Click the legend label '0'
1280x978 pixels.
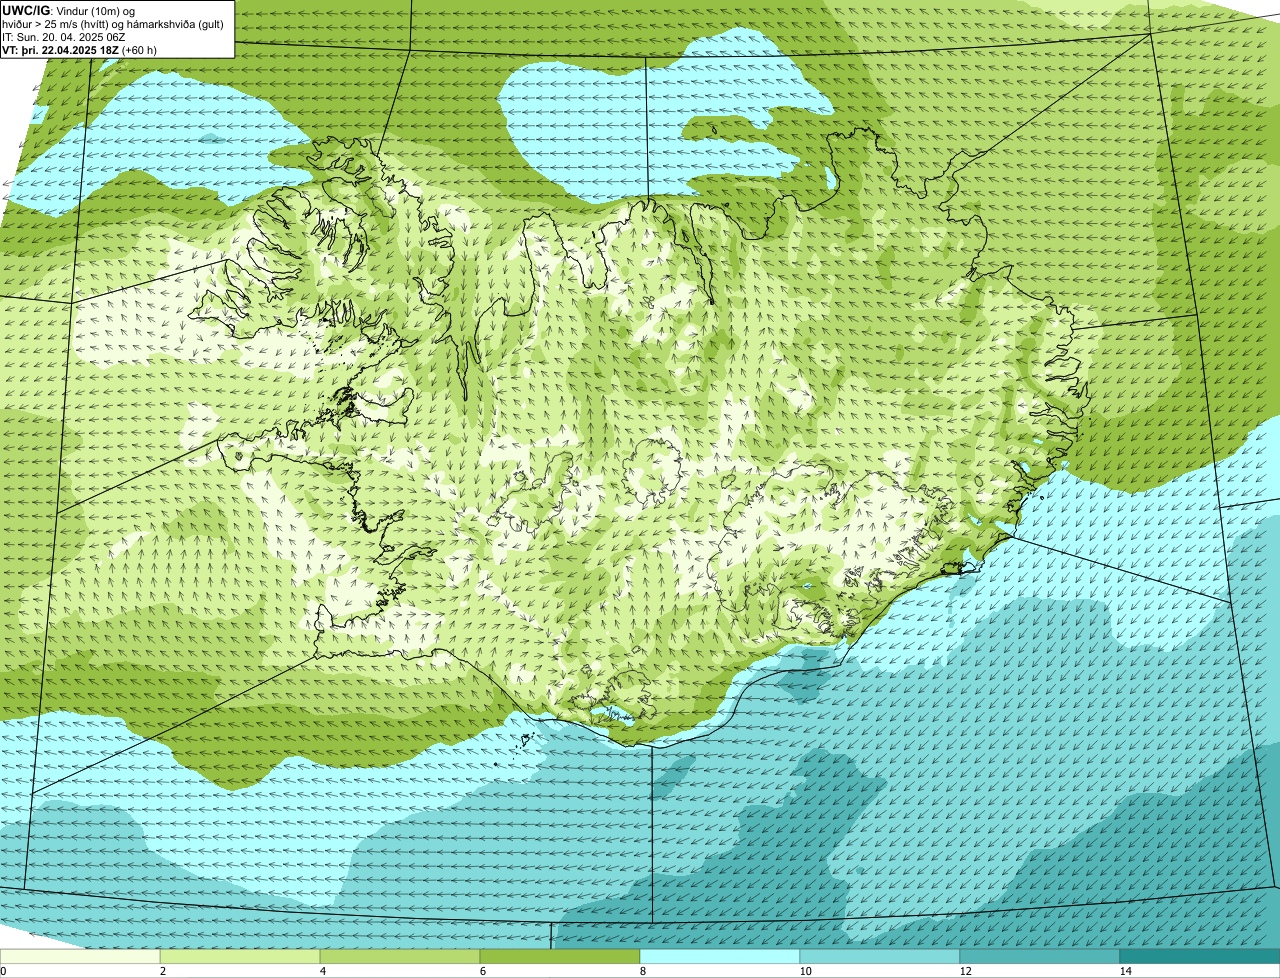[3, 971]
